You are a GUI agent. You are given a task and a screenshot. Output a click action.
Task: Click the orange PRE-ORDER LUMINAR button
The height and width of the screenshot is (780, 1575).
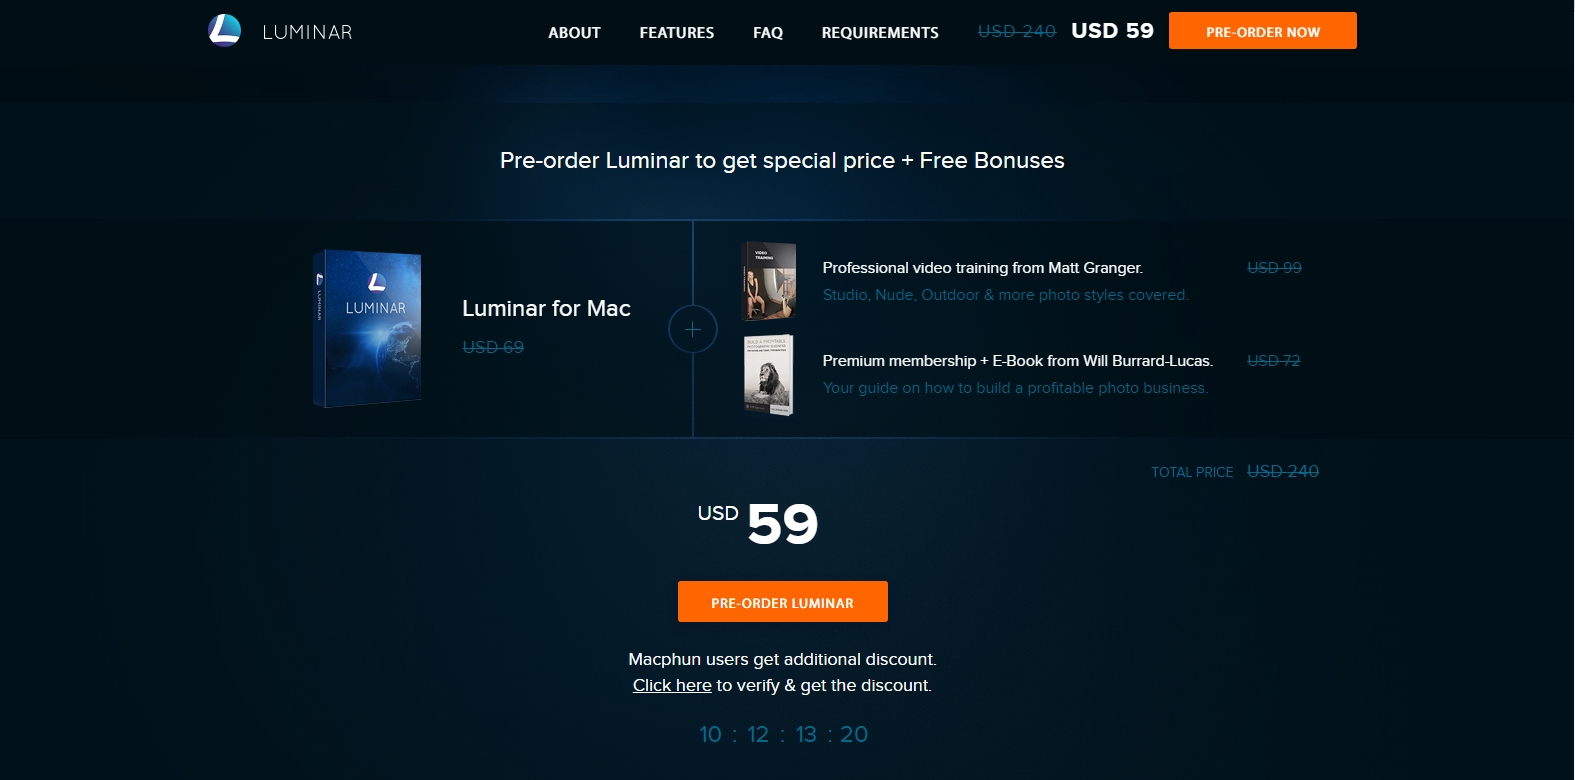(x=783, y=602)
